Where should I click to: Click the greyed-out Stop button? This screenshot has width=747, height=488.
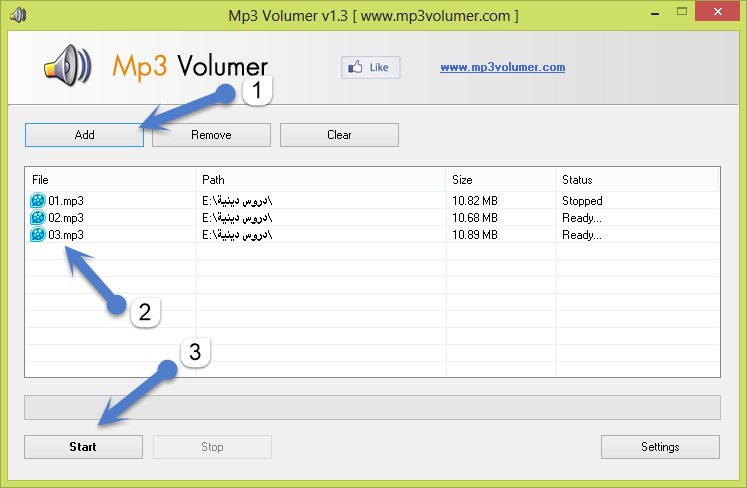click(x=212, y=447)
